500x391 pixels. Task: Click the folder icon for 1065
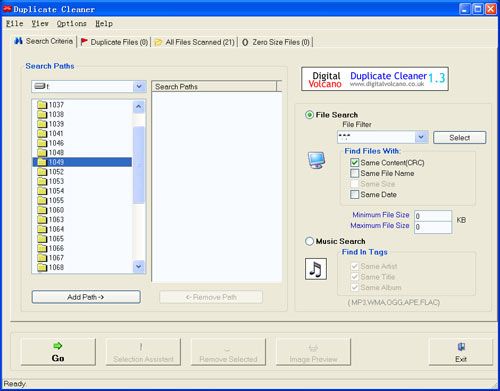(42, 239)
